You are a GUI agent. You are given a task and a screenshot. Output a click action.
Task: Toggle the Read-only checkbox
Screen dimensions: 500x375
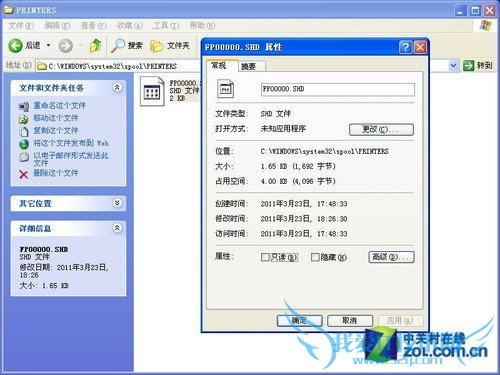pyautogui.click(x=265, y=257)
